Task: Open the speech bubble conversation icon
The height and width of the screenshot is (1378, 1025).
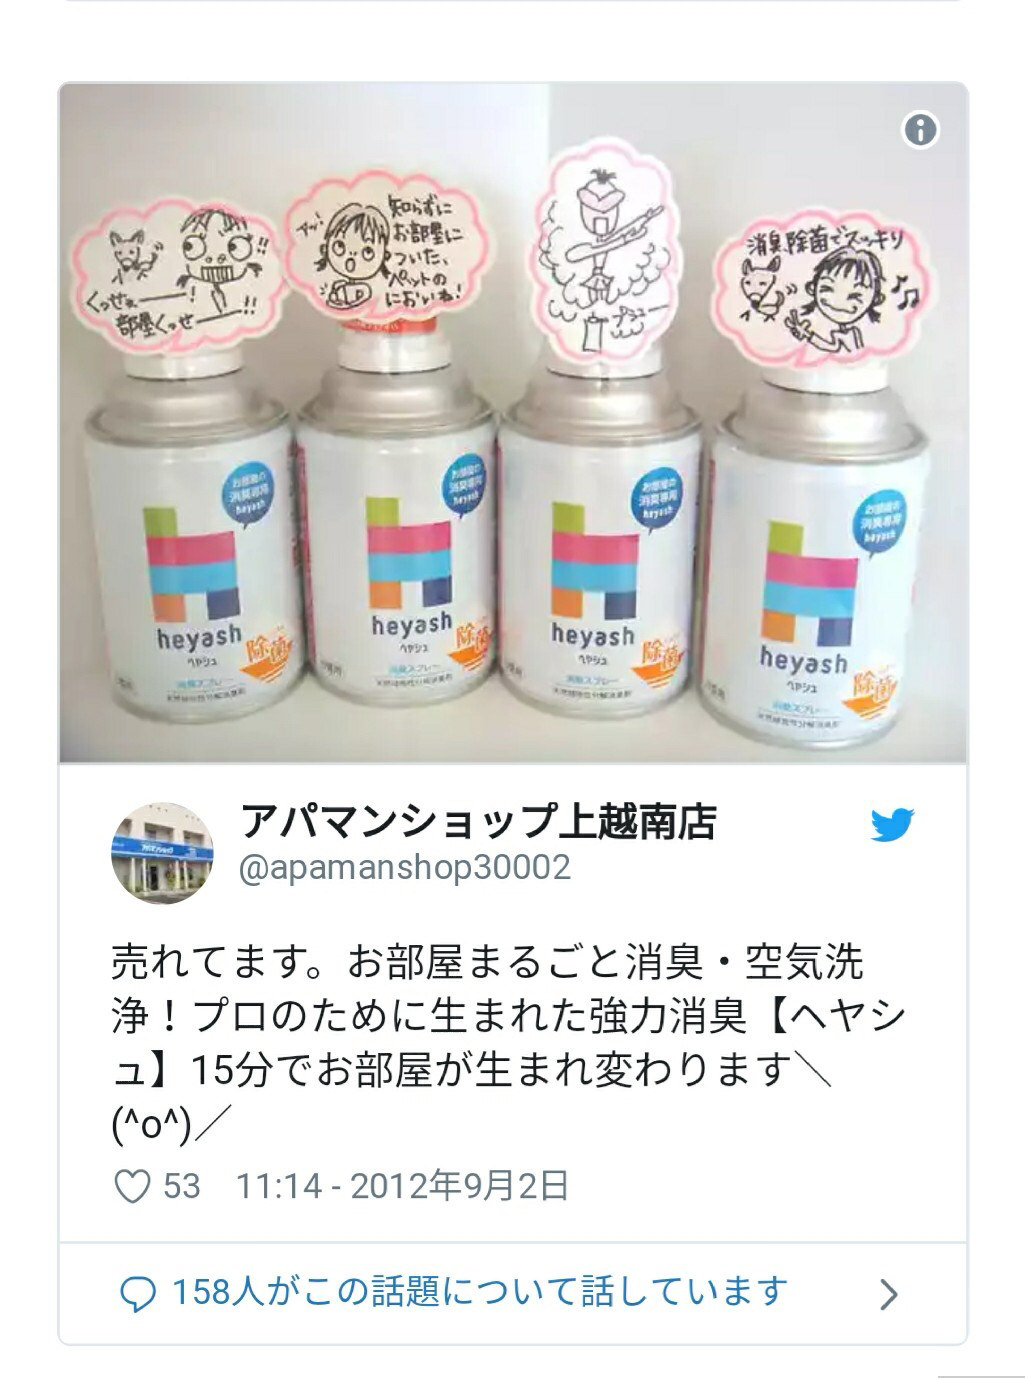Action: (x=137, y=1294)
